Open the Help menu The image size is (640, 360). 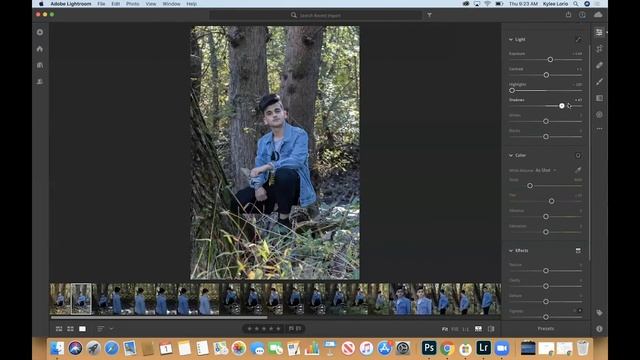coord(191,4)
